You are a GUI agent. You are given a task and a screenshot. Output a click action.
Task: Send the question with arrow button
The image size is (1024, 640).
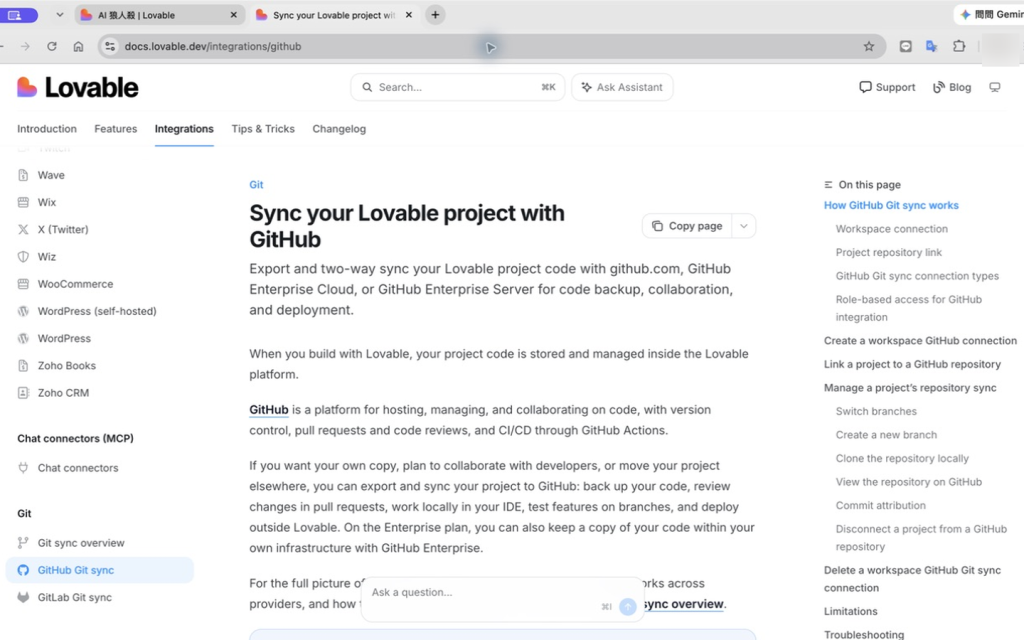(x=628, y=607)
